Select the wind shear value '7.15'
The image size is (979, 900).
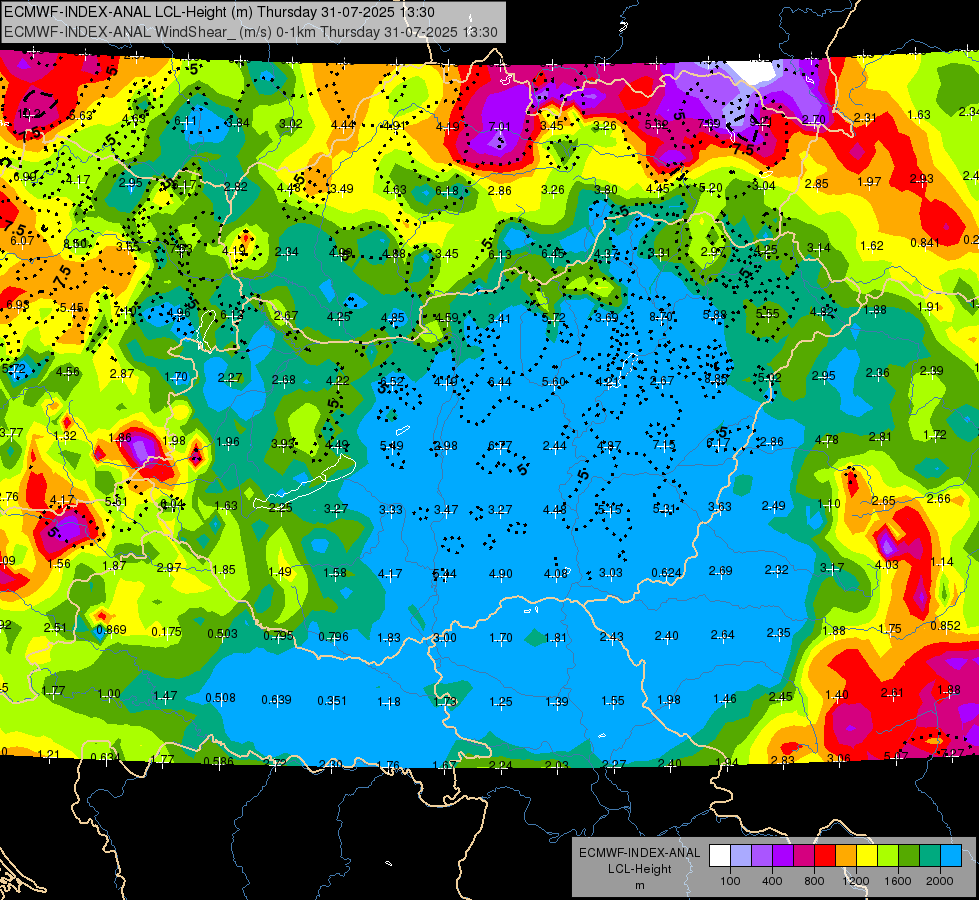pos(664,445)
